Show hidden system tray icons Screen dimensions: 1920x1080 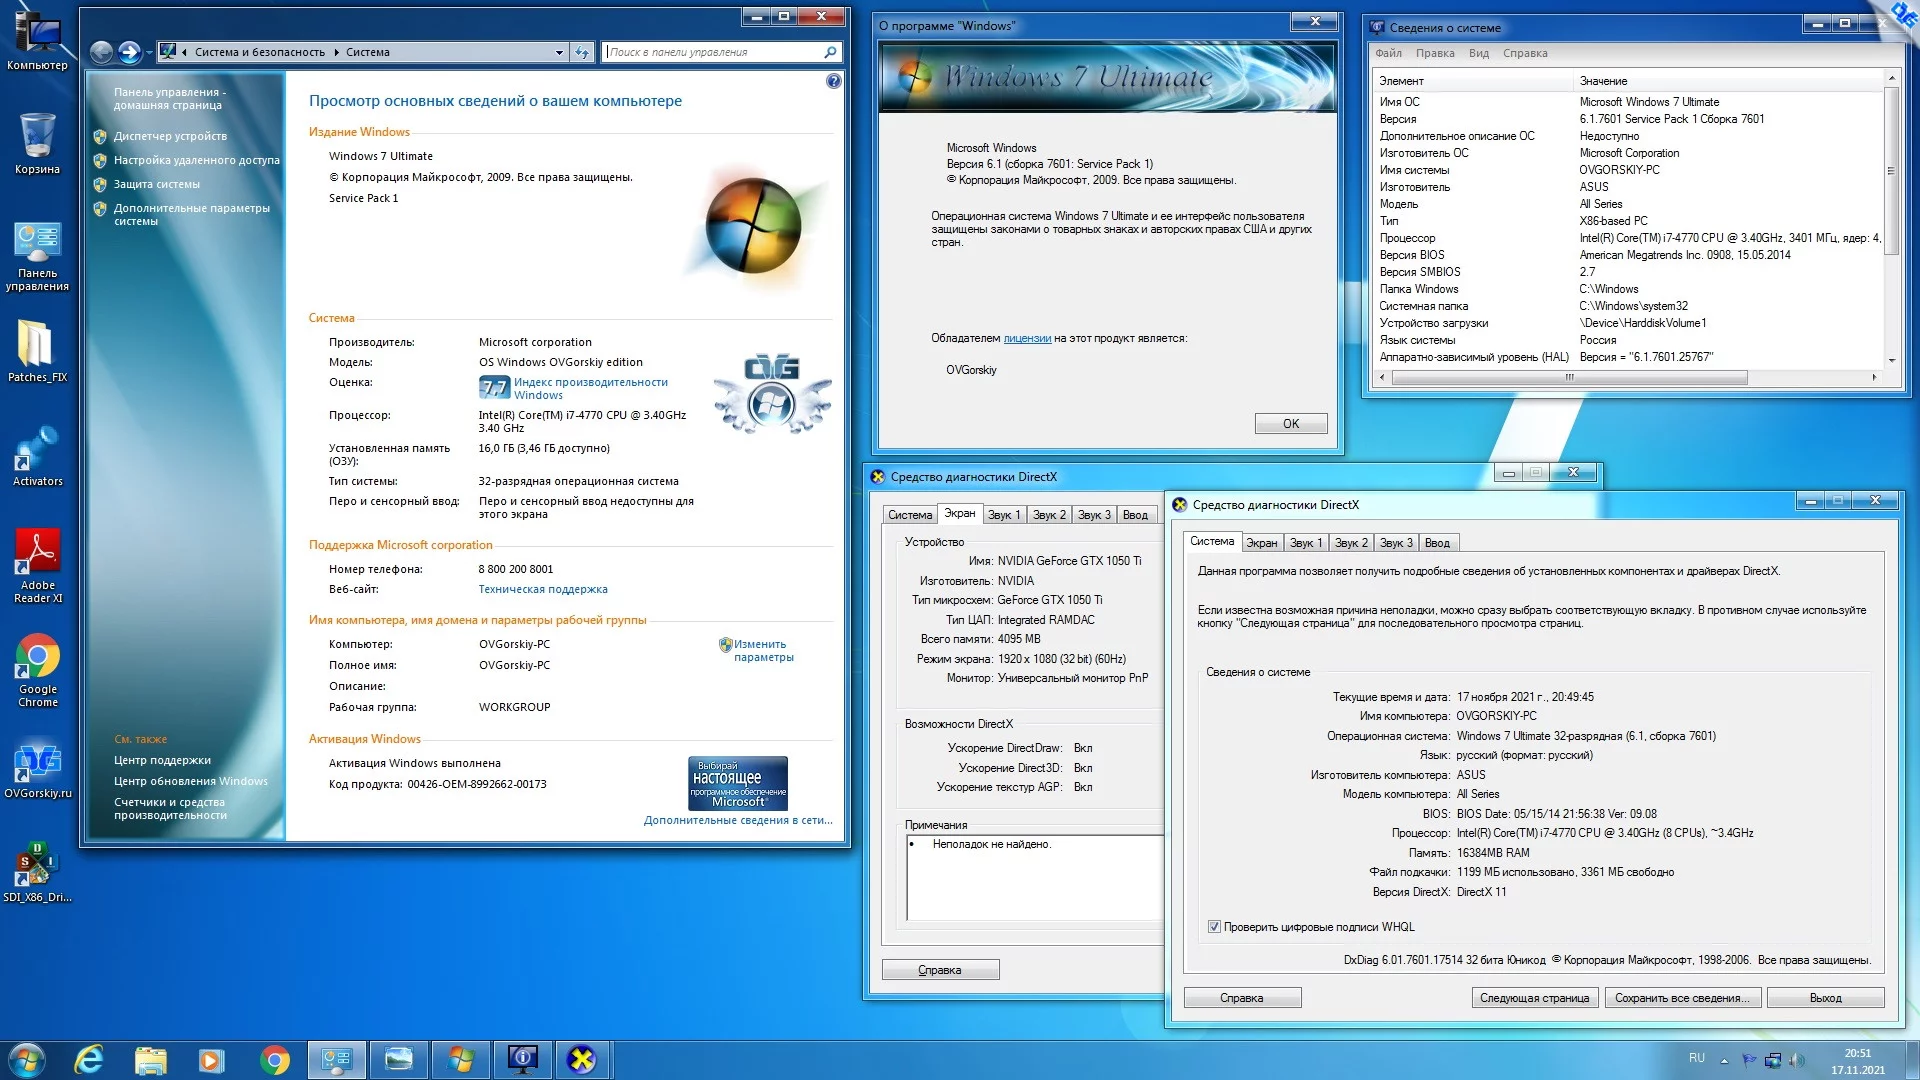pyautogui.click(x=1724, y=1060)
